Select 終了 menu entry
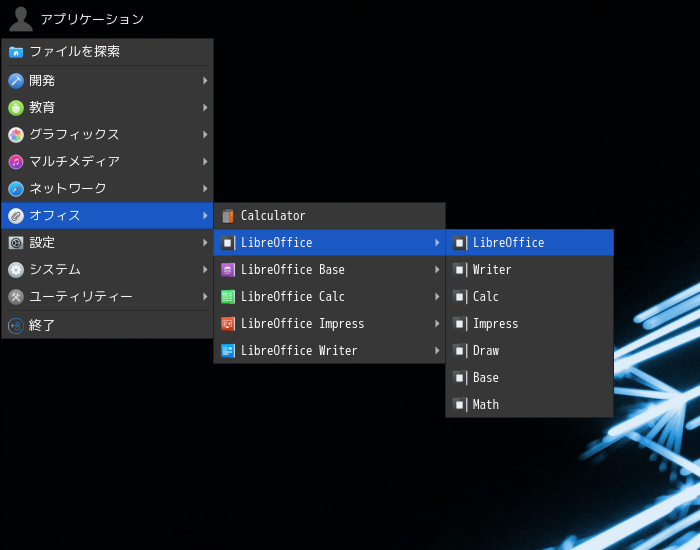This screenshot has height=550, width=700. tap(107, 325)
